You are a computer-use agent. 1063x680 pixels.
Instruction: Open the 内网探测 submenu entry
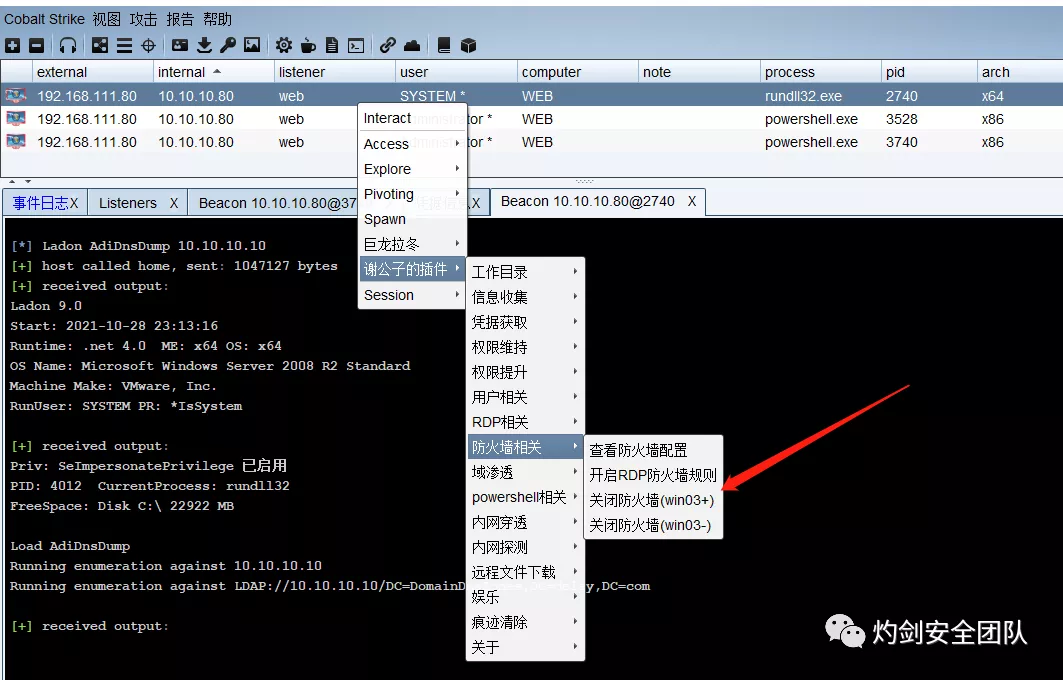tap(525, 547)
